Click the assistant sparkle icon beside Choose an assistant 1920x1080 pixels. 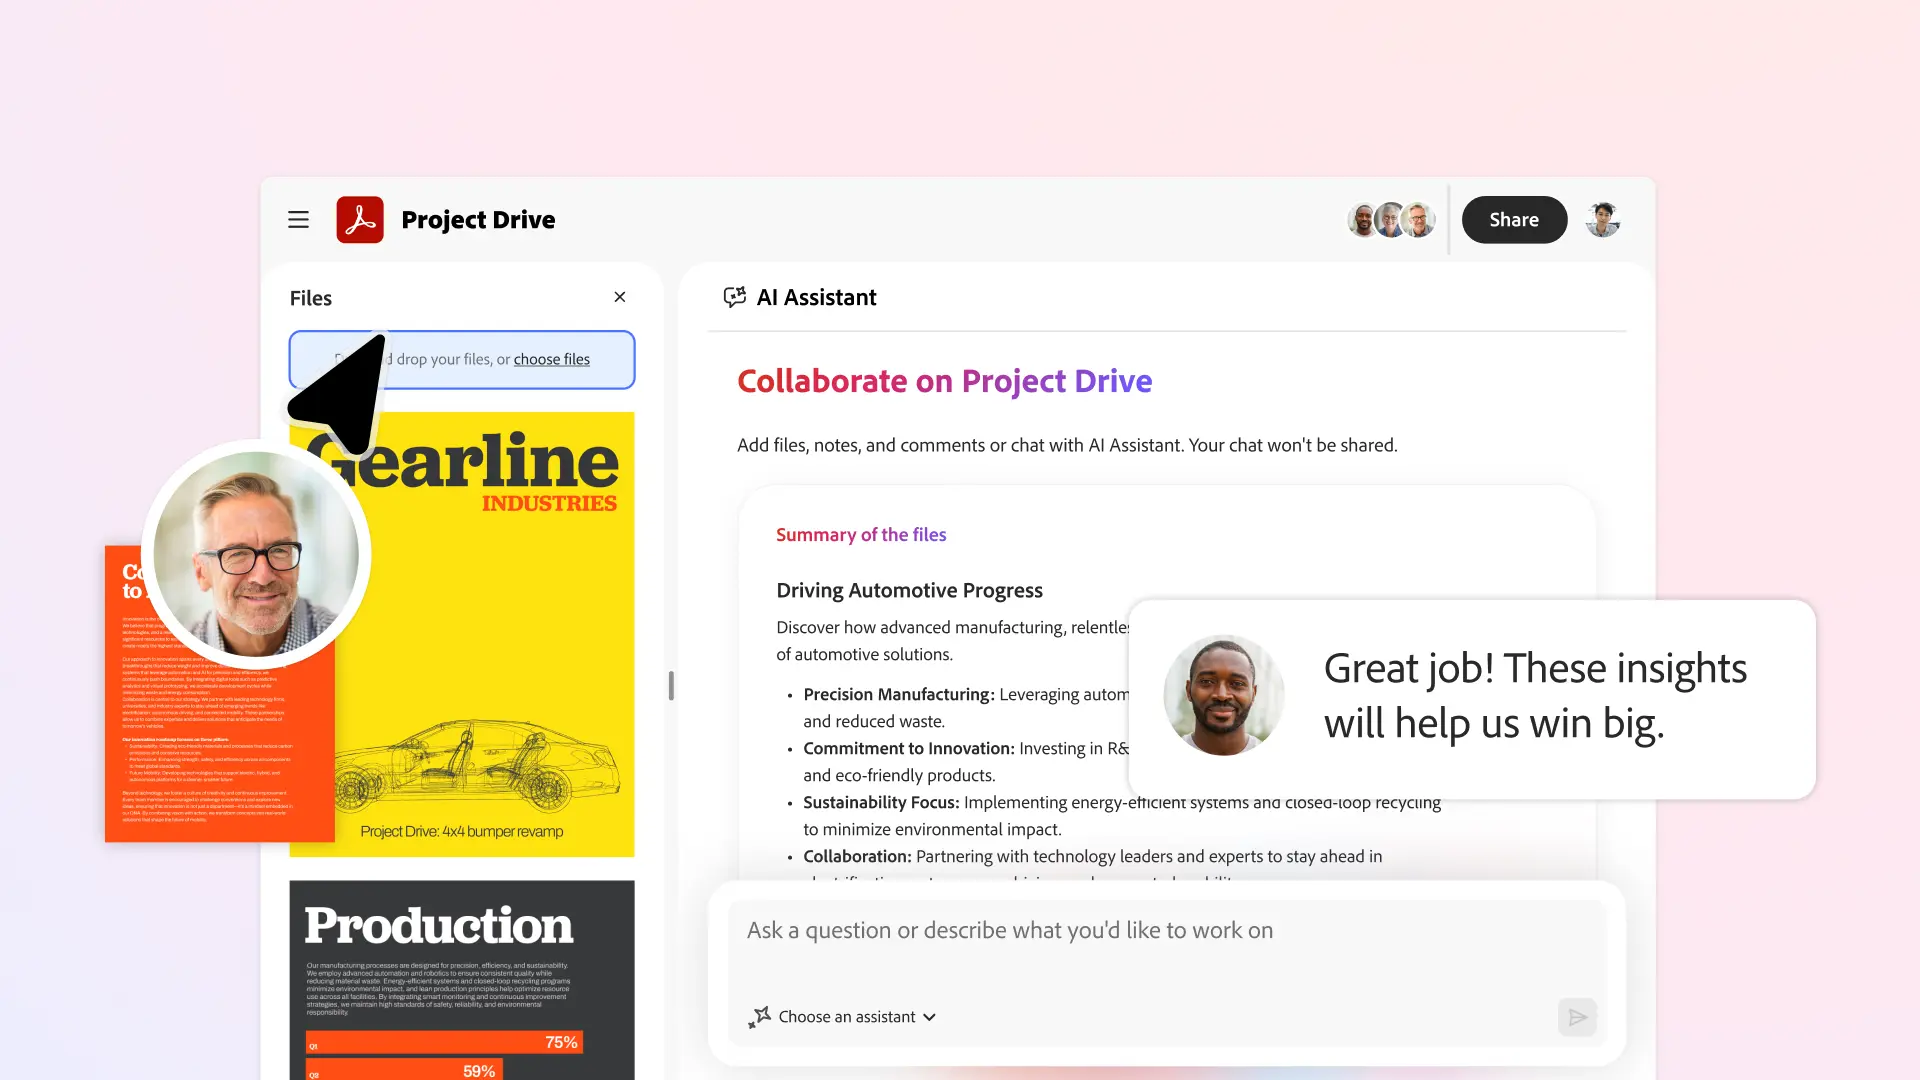click(760, 1017)
